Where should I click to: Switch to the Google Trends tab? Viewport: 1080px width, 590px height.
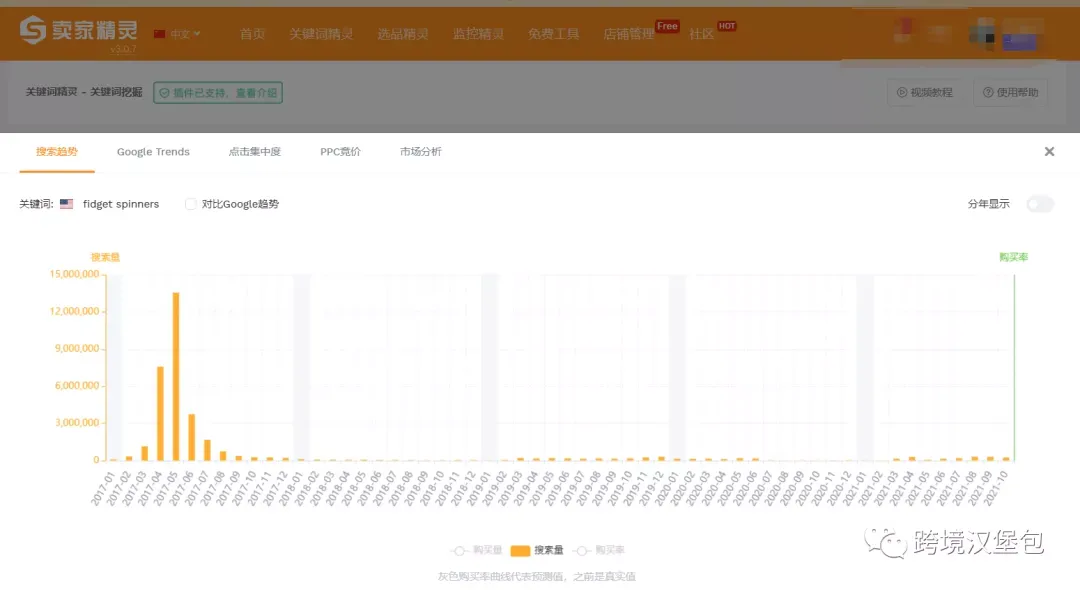(x=153, y=151)
